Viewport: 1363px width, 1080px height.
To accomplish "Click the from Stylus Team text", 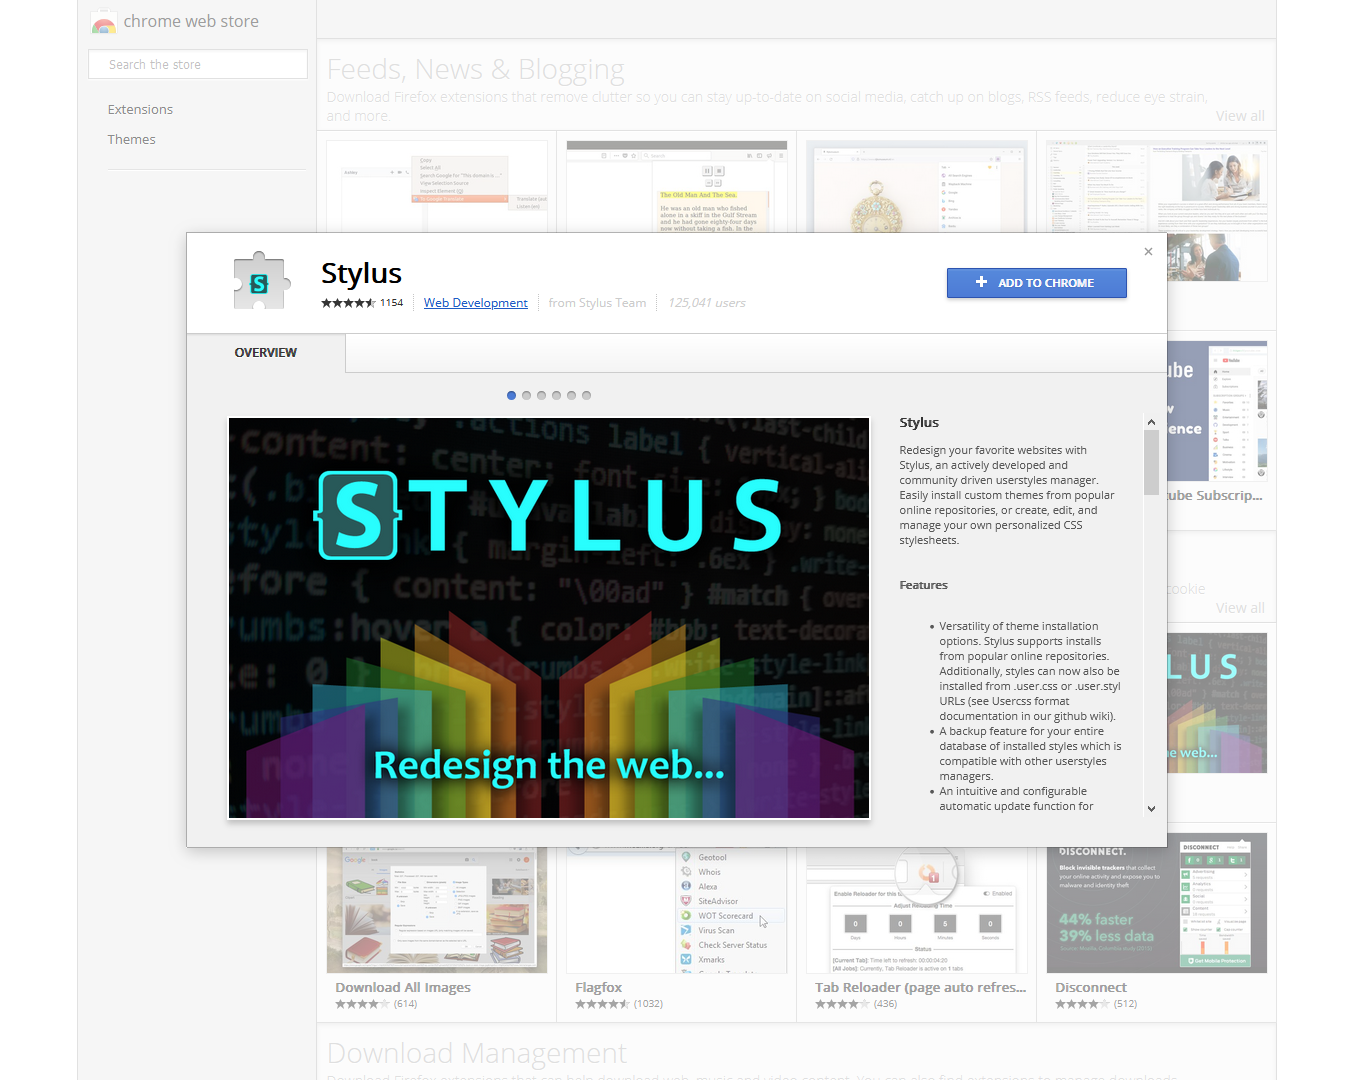I will coord(597,303).
